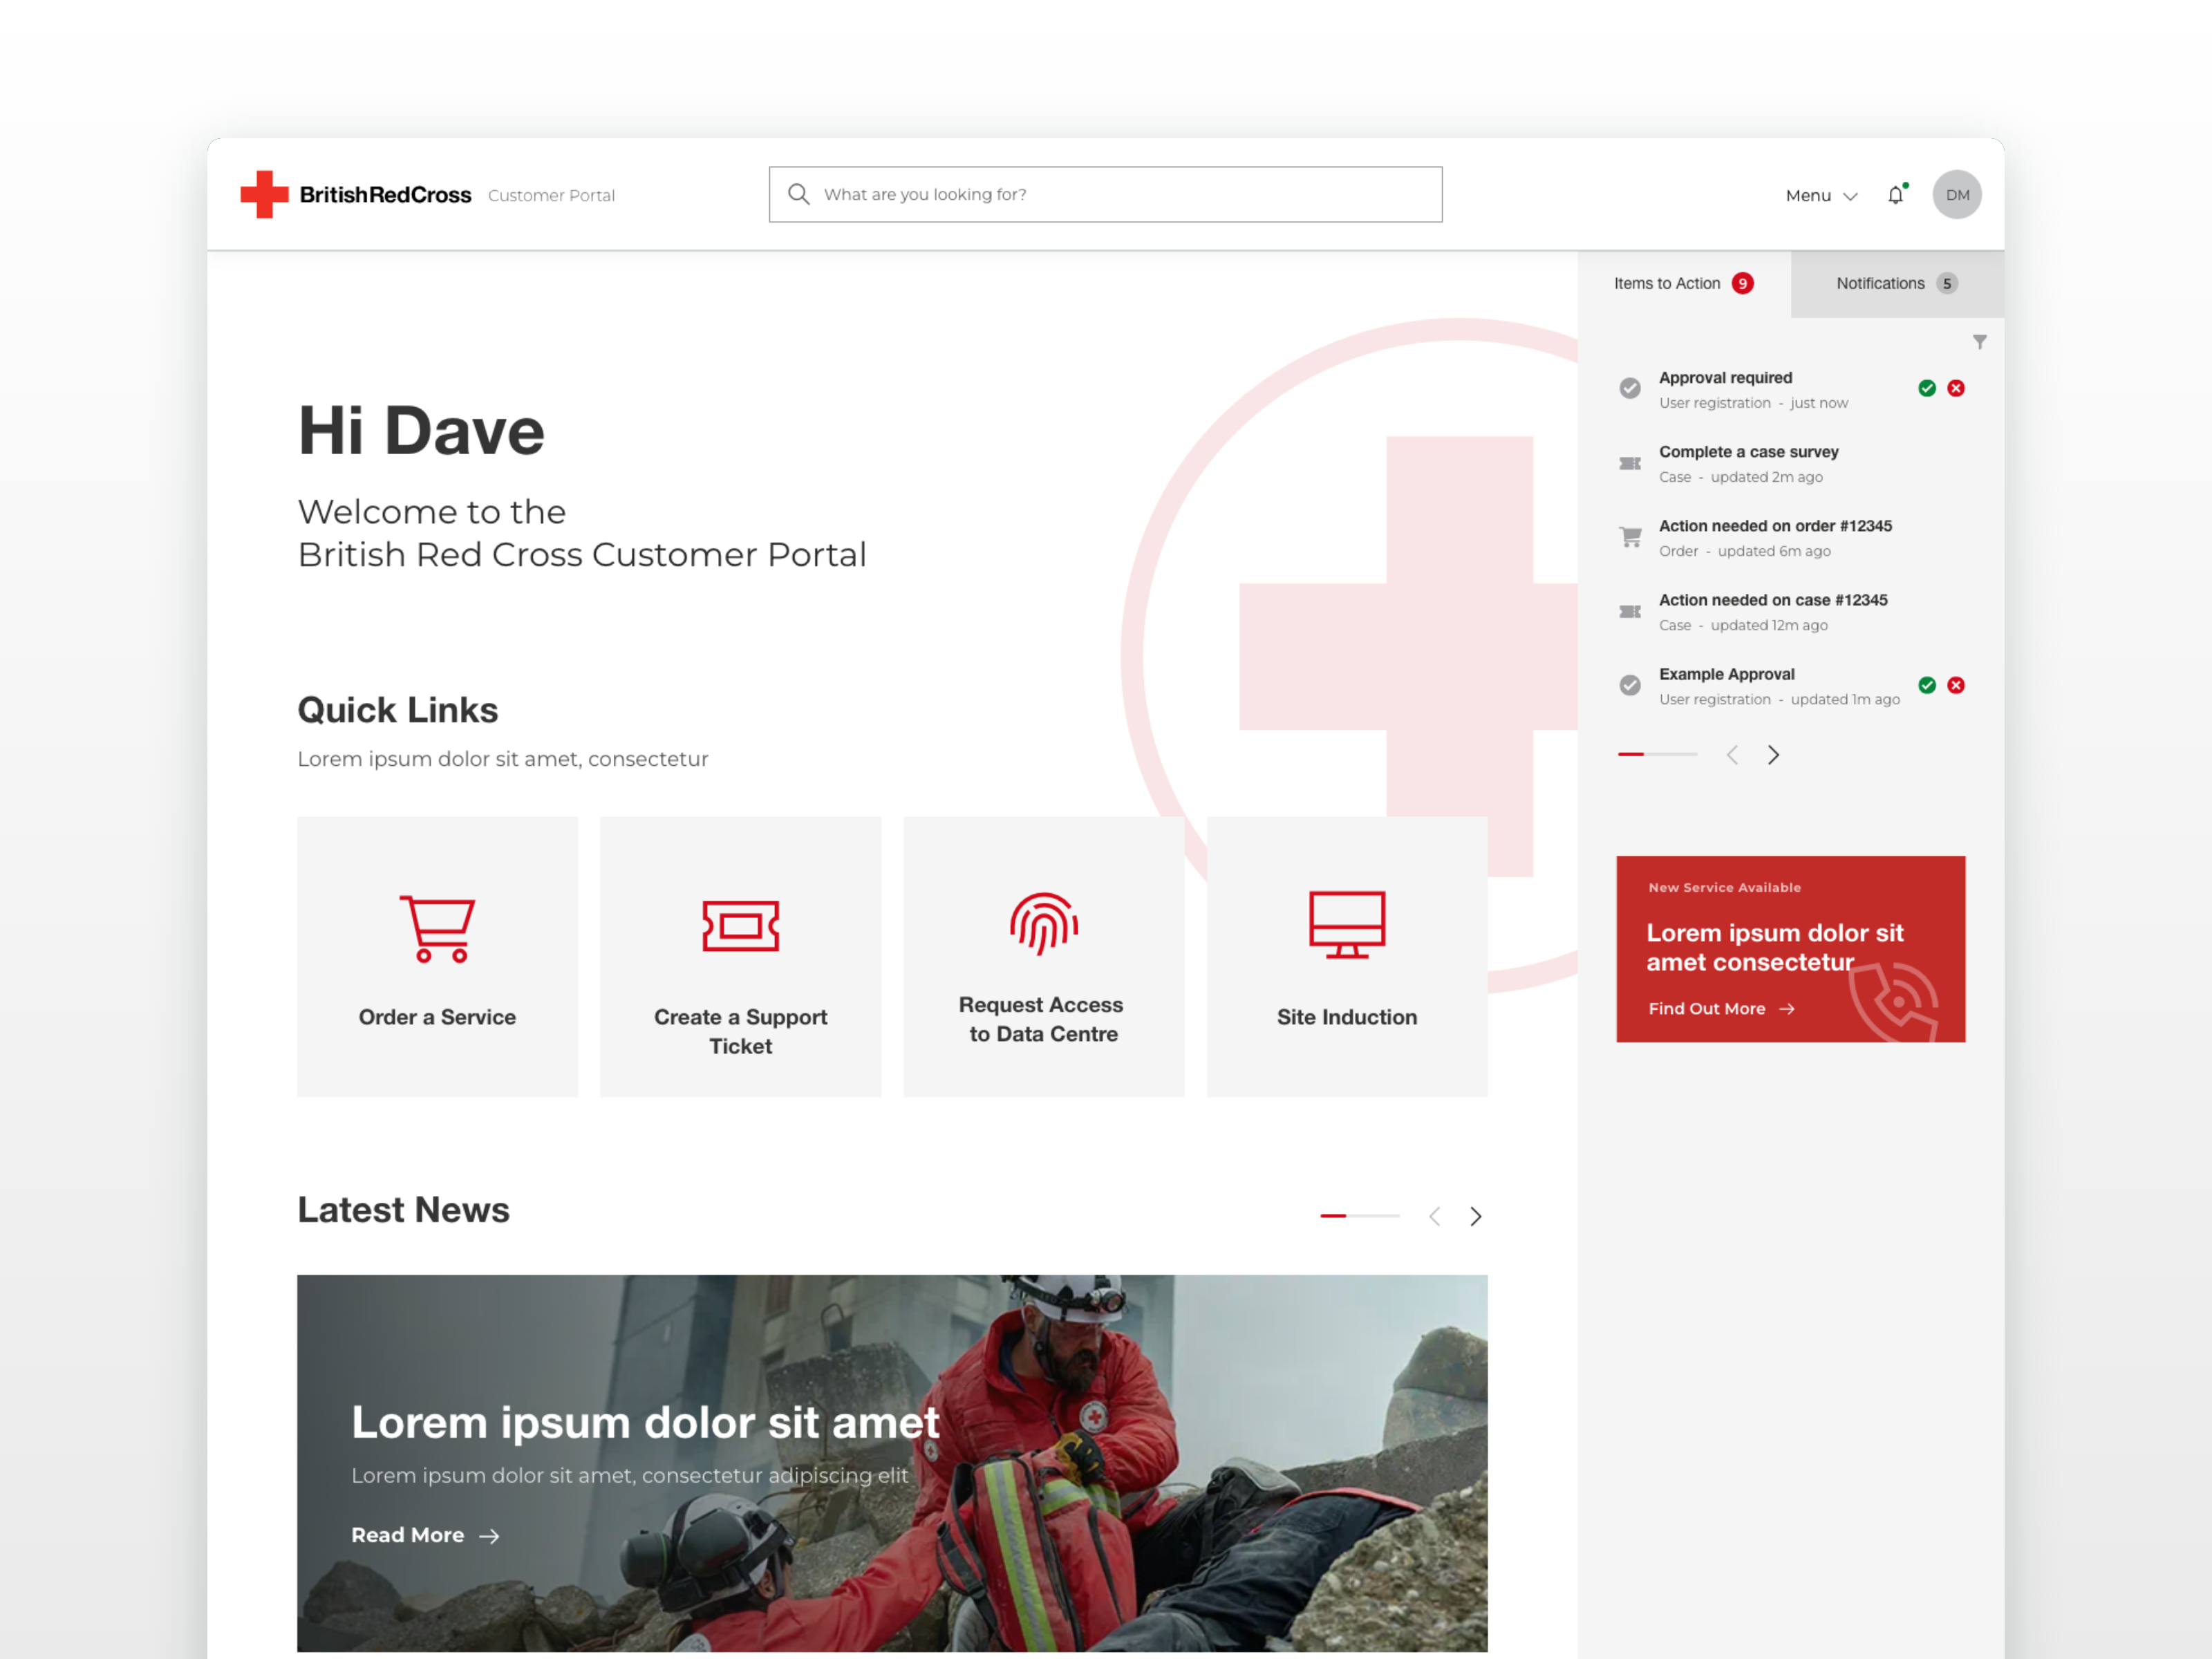Click the British Red Cross logo
This screenshot has height=1659, width=2212.
click(x=355, y=195)
